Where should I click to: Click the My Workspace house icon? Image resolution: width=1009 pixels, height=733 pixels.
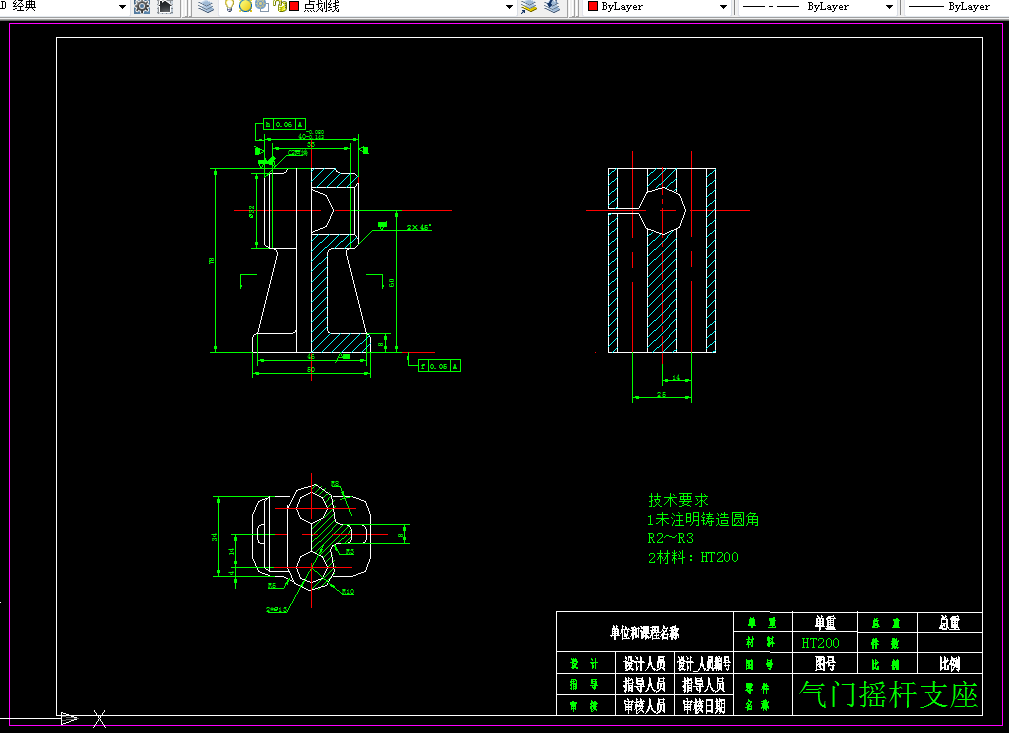point(165,7)
